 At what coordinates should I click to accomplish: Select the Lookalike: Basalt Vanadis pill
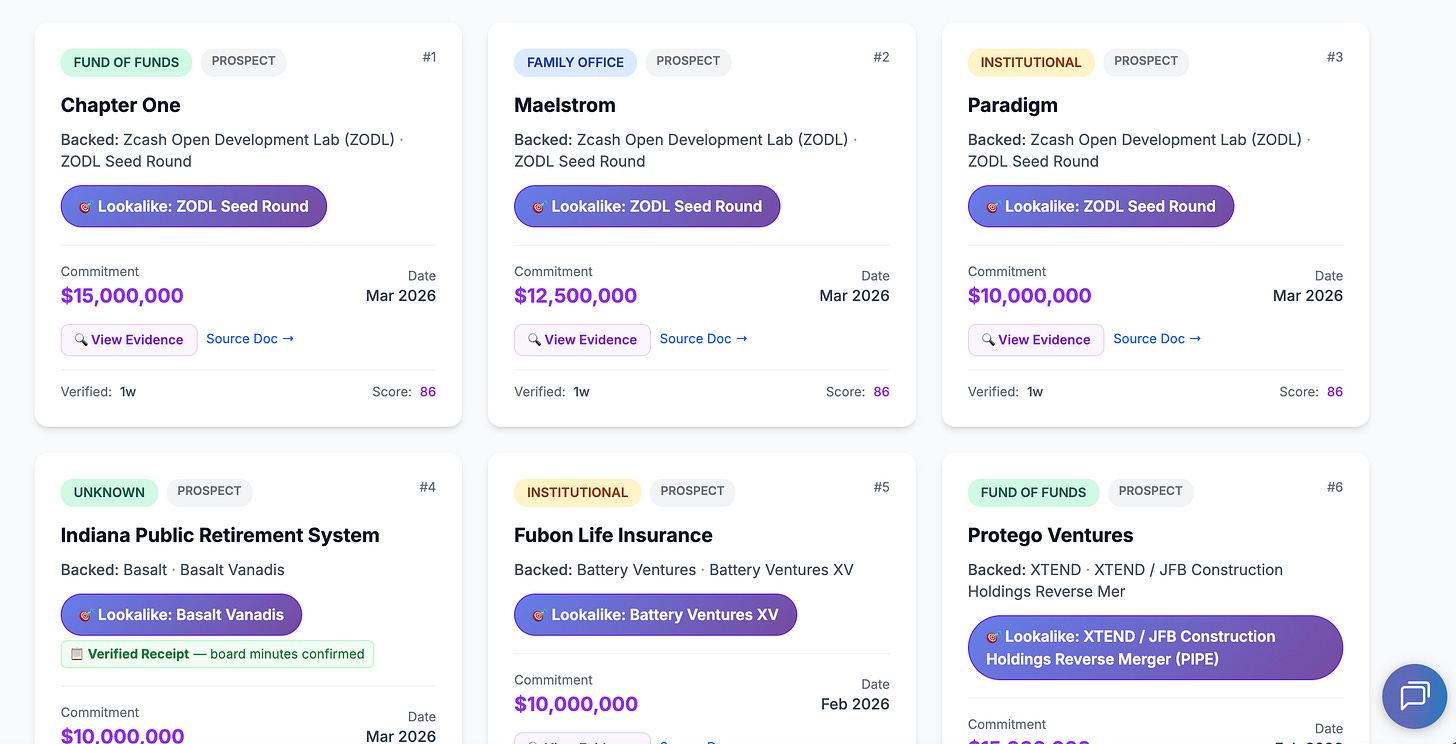click(181, 615)
